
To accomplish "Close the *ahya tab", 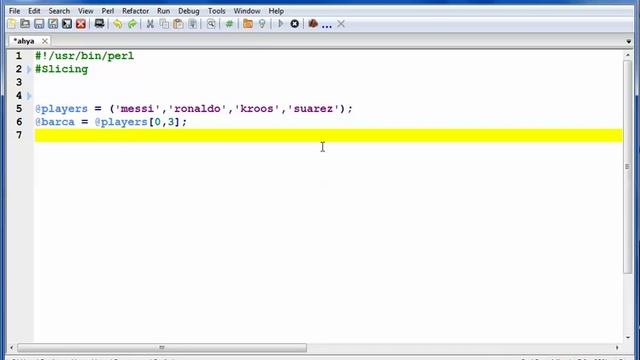I will [x=45, y=41].
